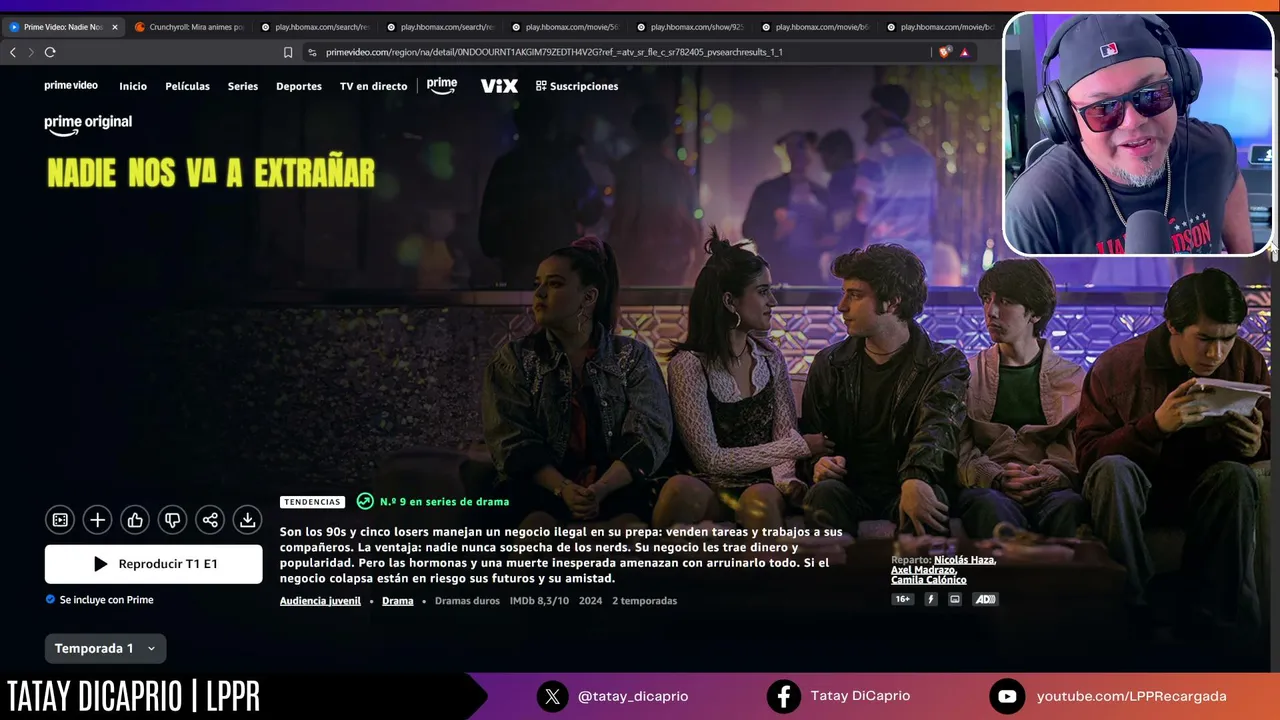Click the trending arrow icon near ranking
Screen dimensions: 1280x720
(365, 502)
